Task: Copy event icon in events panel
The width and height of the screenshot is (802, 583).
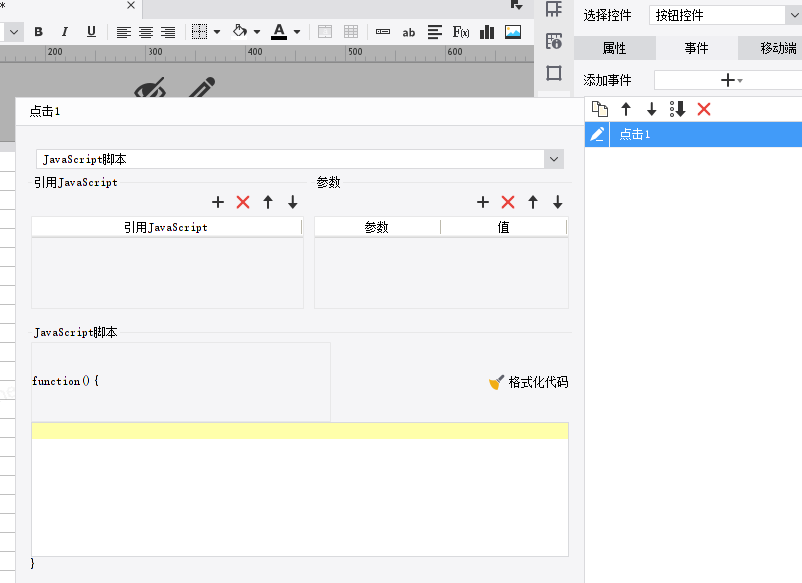Action: pyautogui.click(x=599, y=109)
